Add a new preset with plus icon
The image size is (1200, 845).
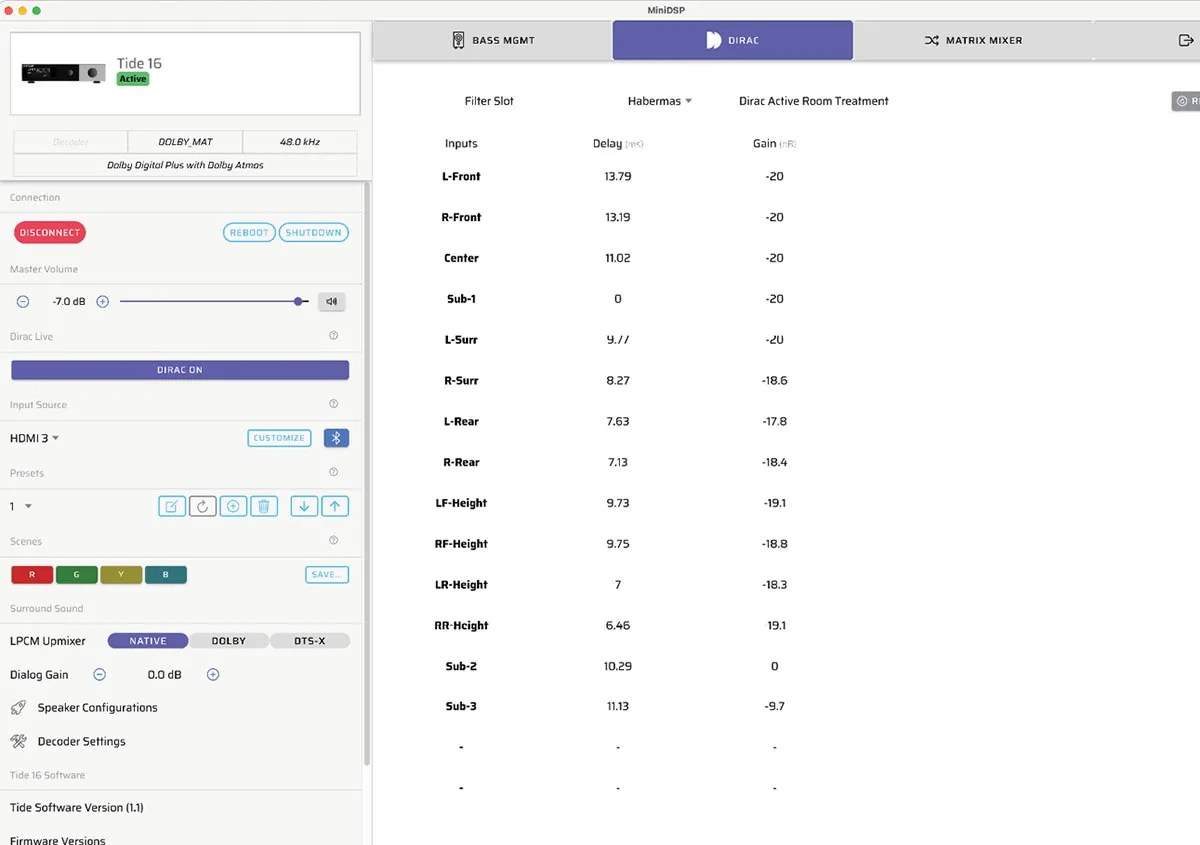coord(233,506)
